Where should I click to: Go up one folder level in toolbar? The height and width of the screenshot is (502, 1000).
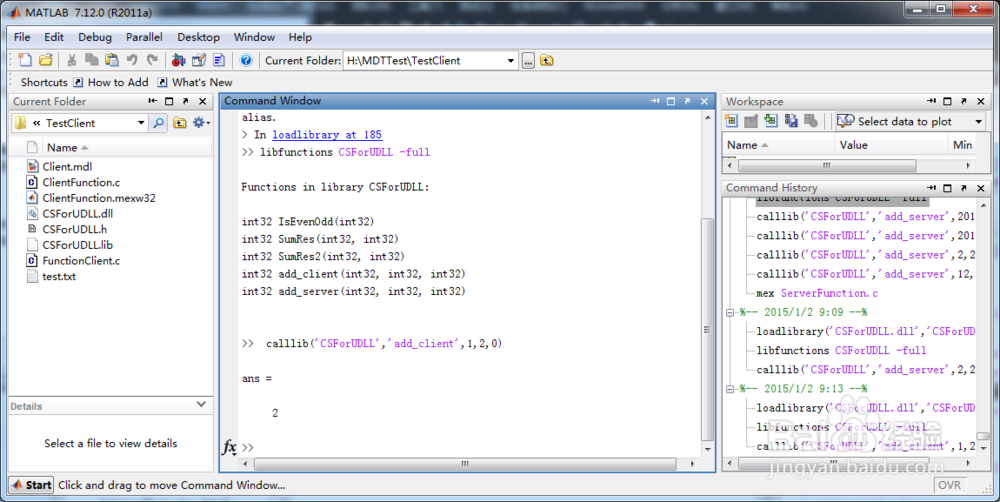pyautogui.click(x=547, y=61)
